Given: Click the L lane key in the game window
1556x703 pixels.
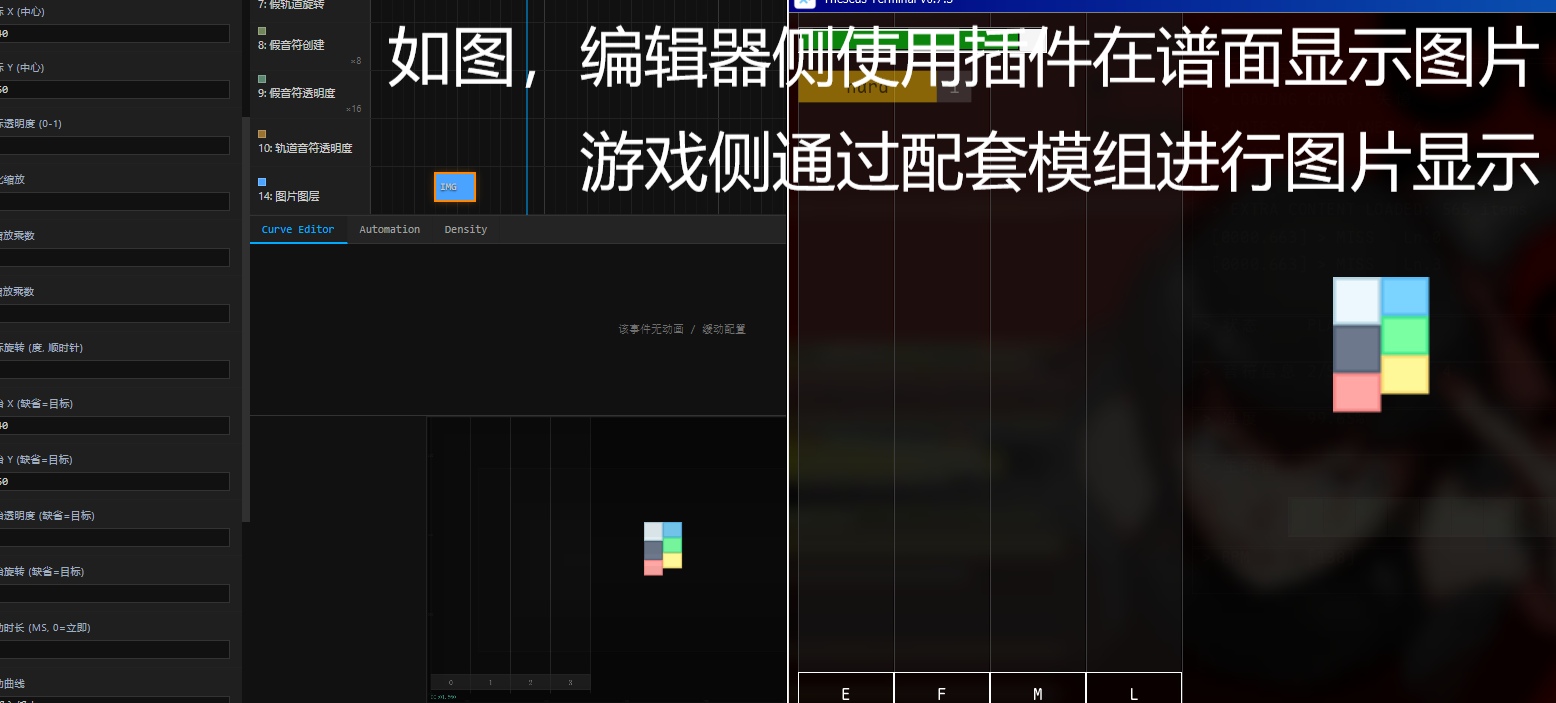Looking at the screenshot, I should pyautogui.click(x=1134, y=688).
